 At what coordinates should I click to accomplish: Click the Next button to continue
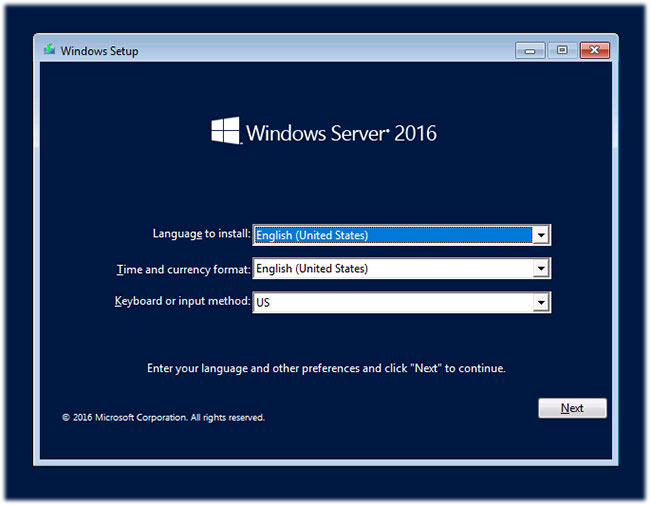[x=572, y=408]
